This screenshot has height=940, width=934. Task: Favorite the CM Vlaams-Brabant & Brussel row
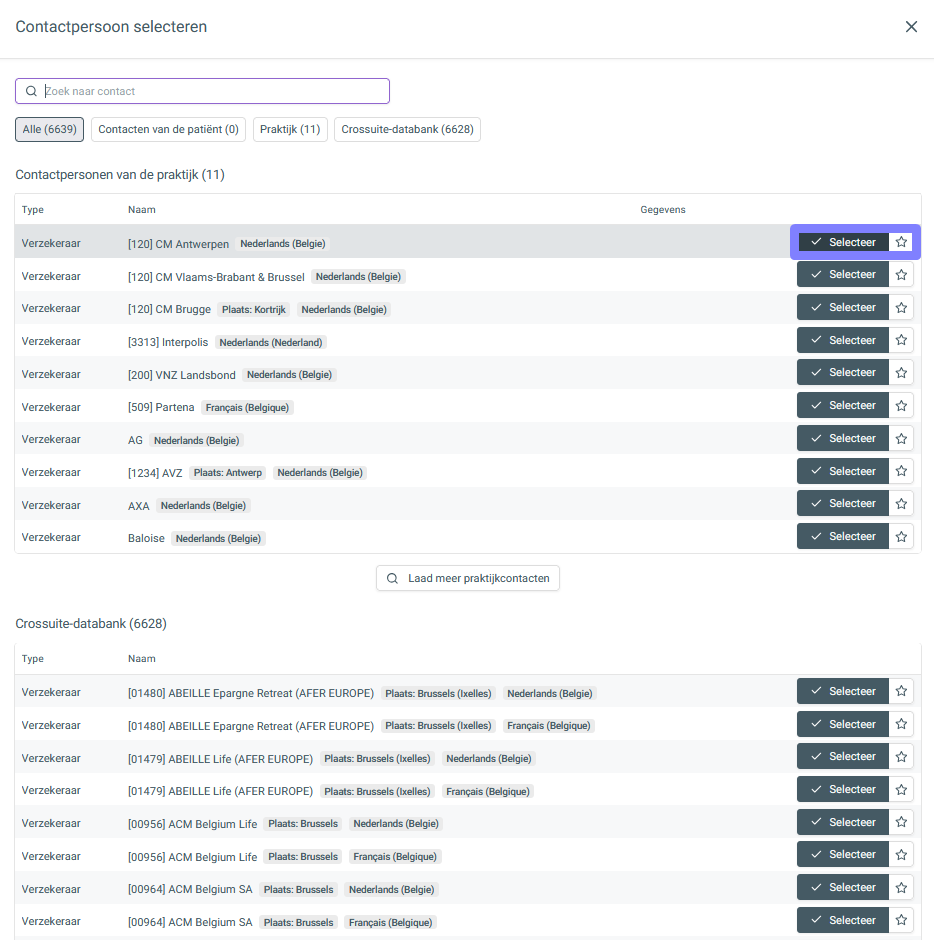pos(901,275)
